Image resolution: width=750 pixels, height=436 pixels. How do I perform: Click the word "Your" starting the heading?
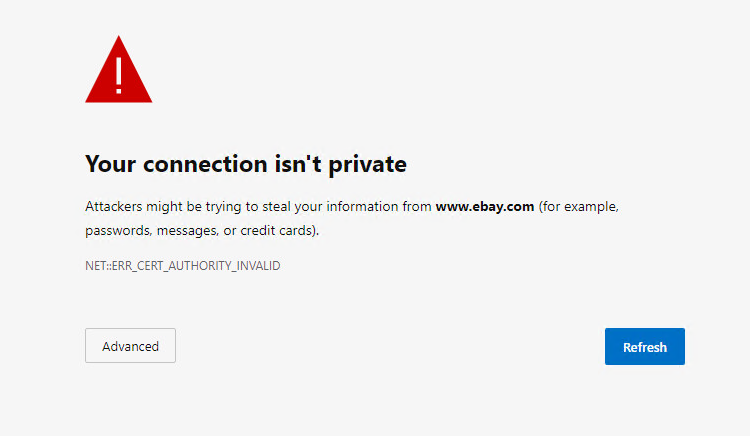(110, 165)
